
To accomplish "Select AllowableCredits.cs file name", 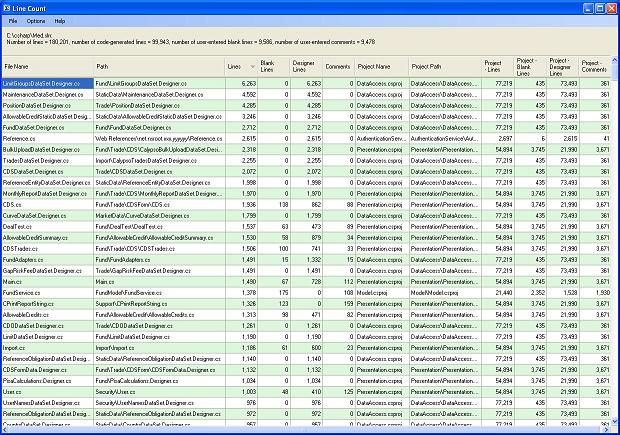I will [x=26, y=315].
